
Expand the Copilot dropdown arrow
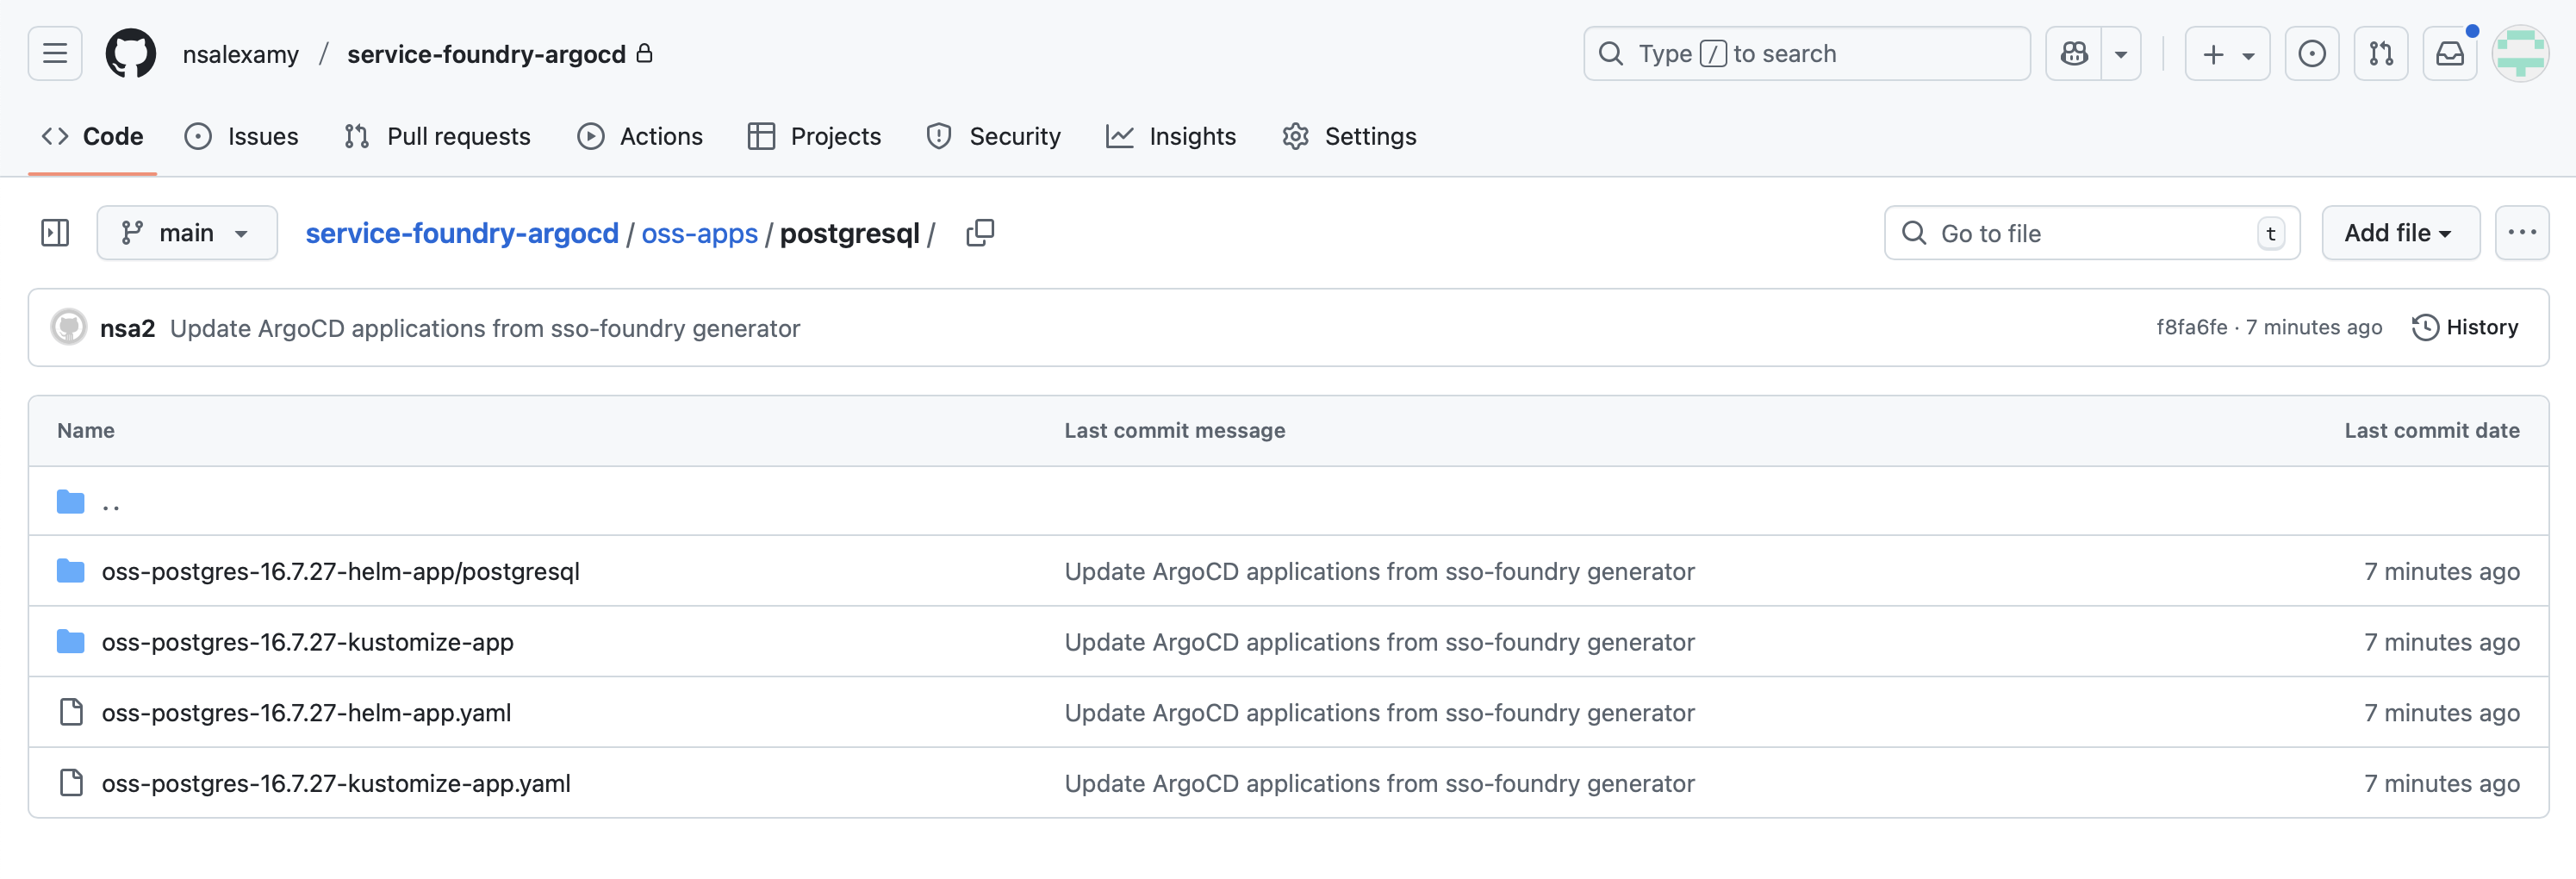click(2121, 54)
